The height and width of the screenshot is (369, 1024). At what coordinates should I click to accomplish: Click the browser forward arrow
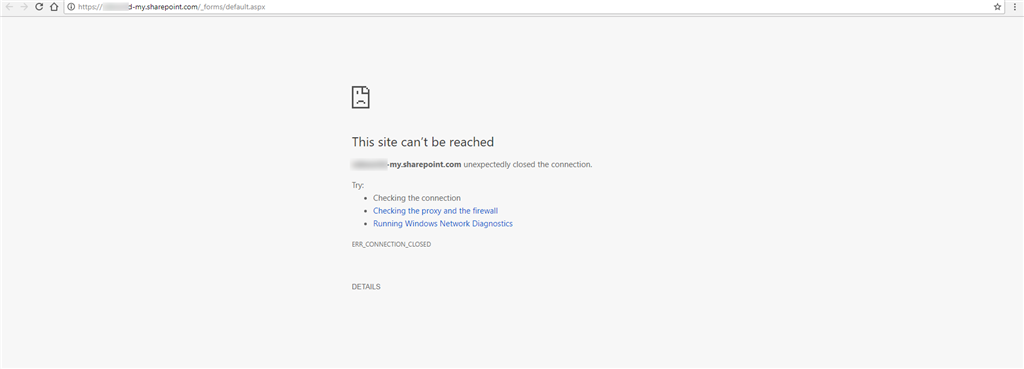[x=24, y=7]
